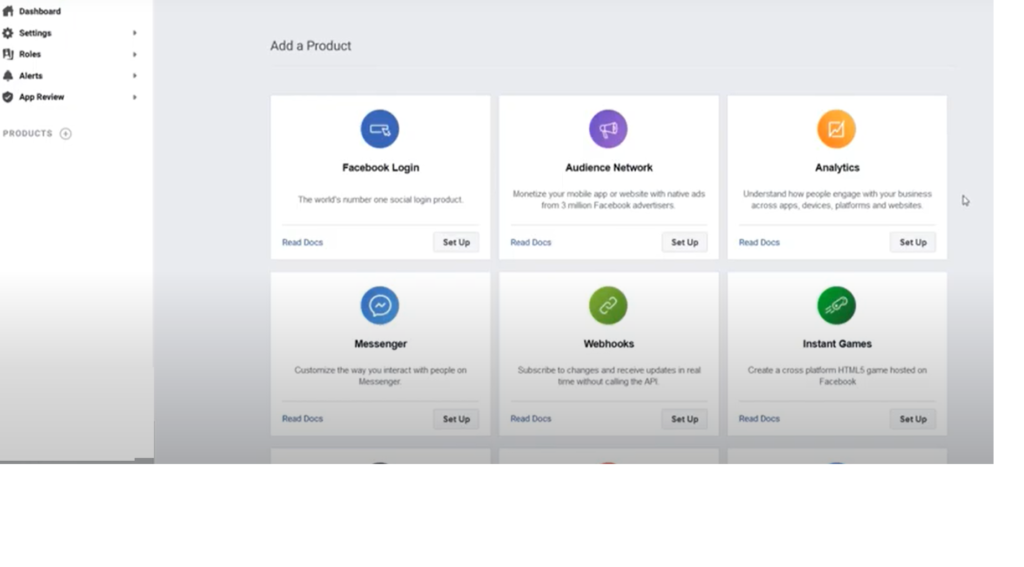This screenshot has height=567, width=1024.
Task: Set Up Analytics product
Action: click(913, 242)
